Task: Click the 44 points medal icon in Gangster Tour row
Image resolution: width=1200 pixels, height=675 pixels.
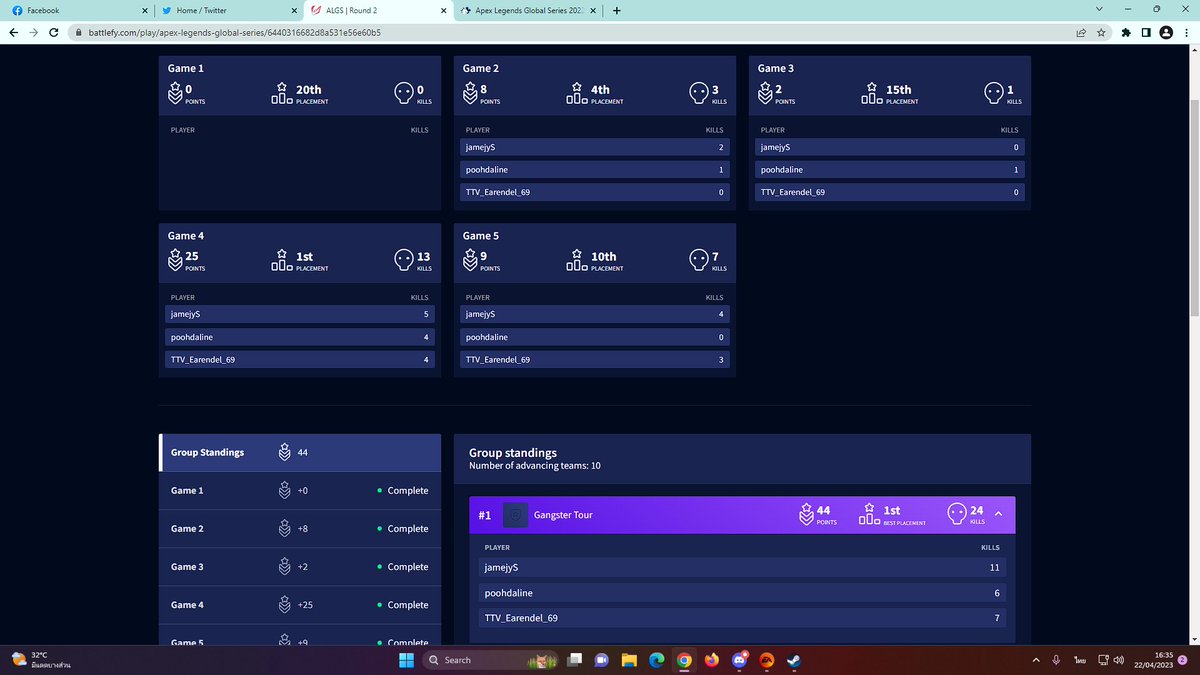Action: coord(806,514)
